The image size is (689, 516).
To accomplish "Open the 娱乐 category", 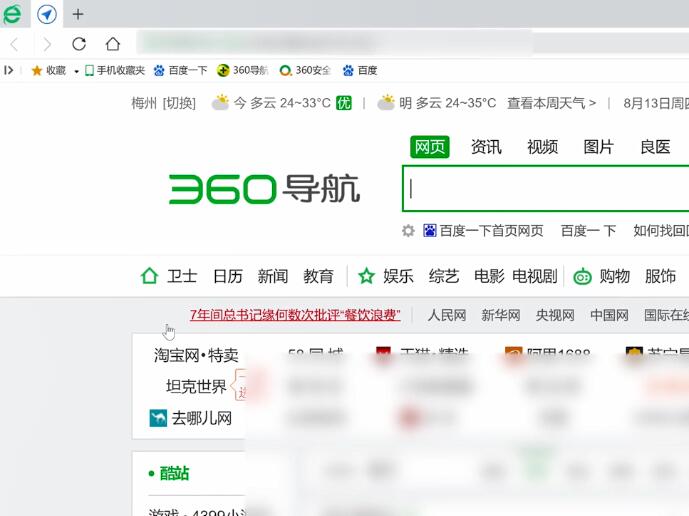I will pos(399,276).
